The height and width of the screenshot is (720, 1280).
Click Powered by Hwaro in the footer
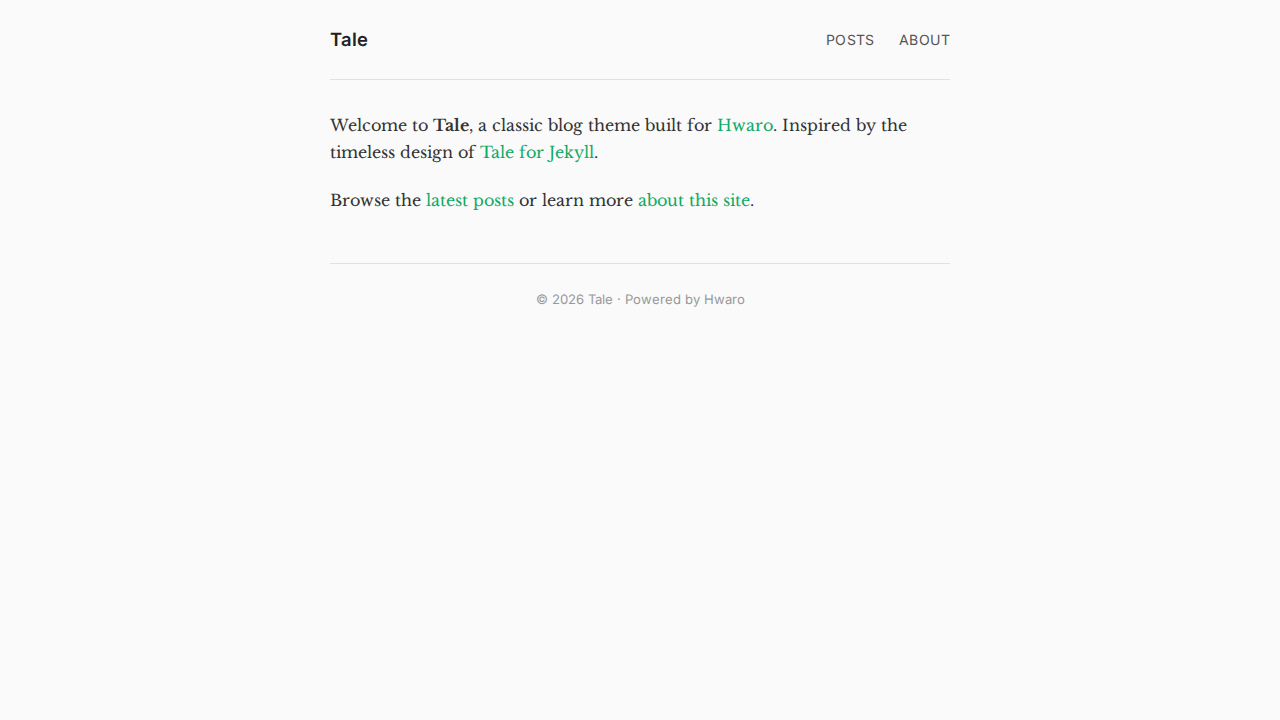[x=724, y=299]
